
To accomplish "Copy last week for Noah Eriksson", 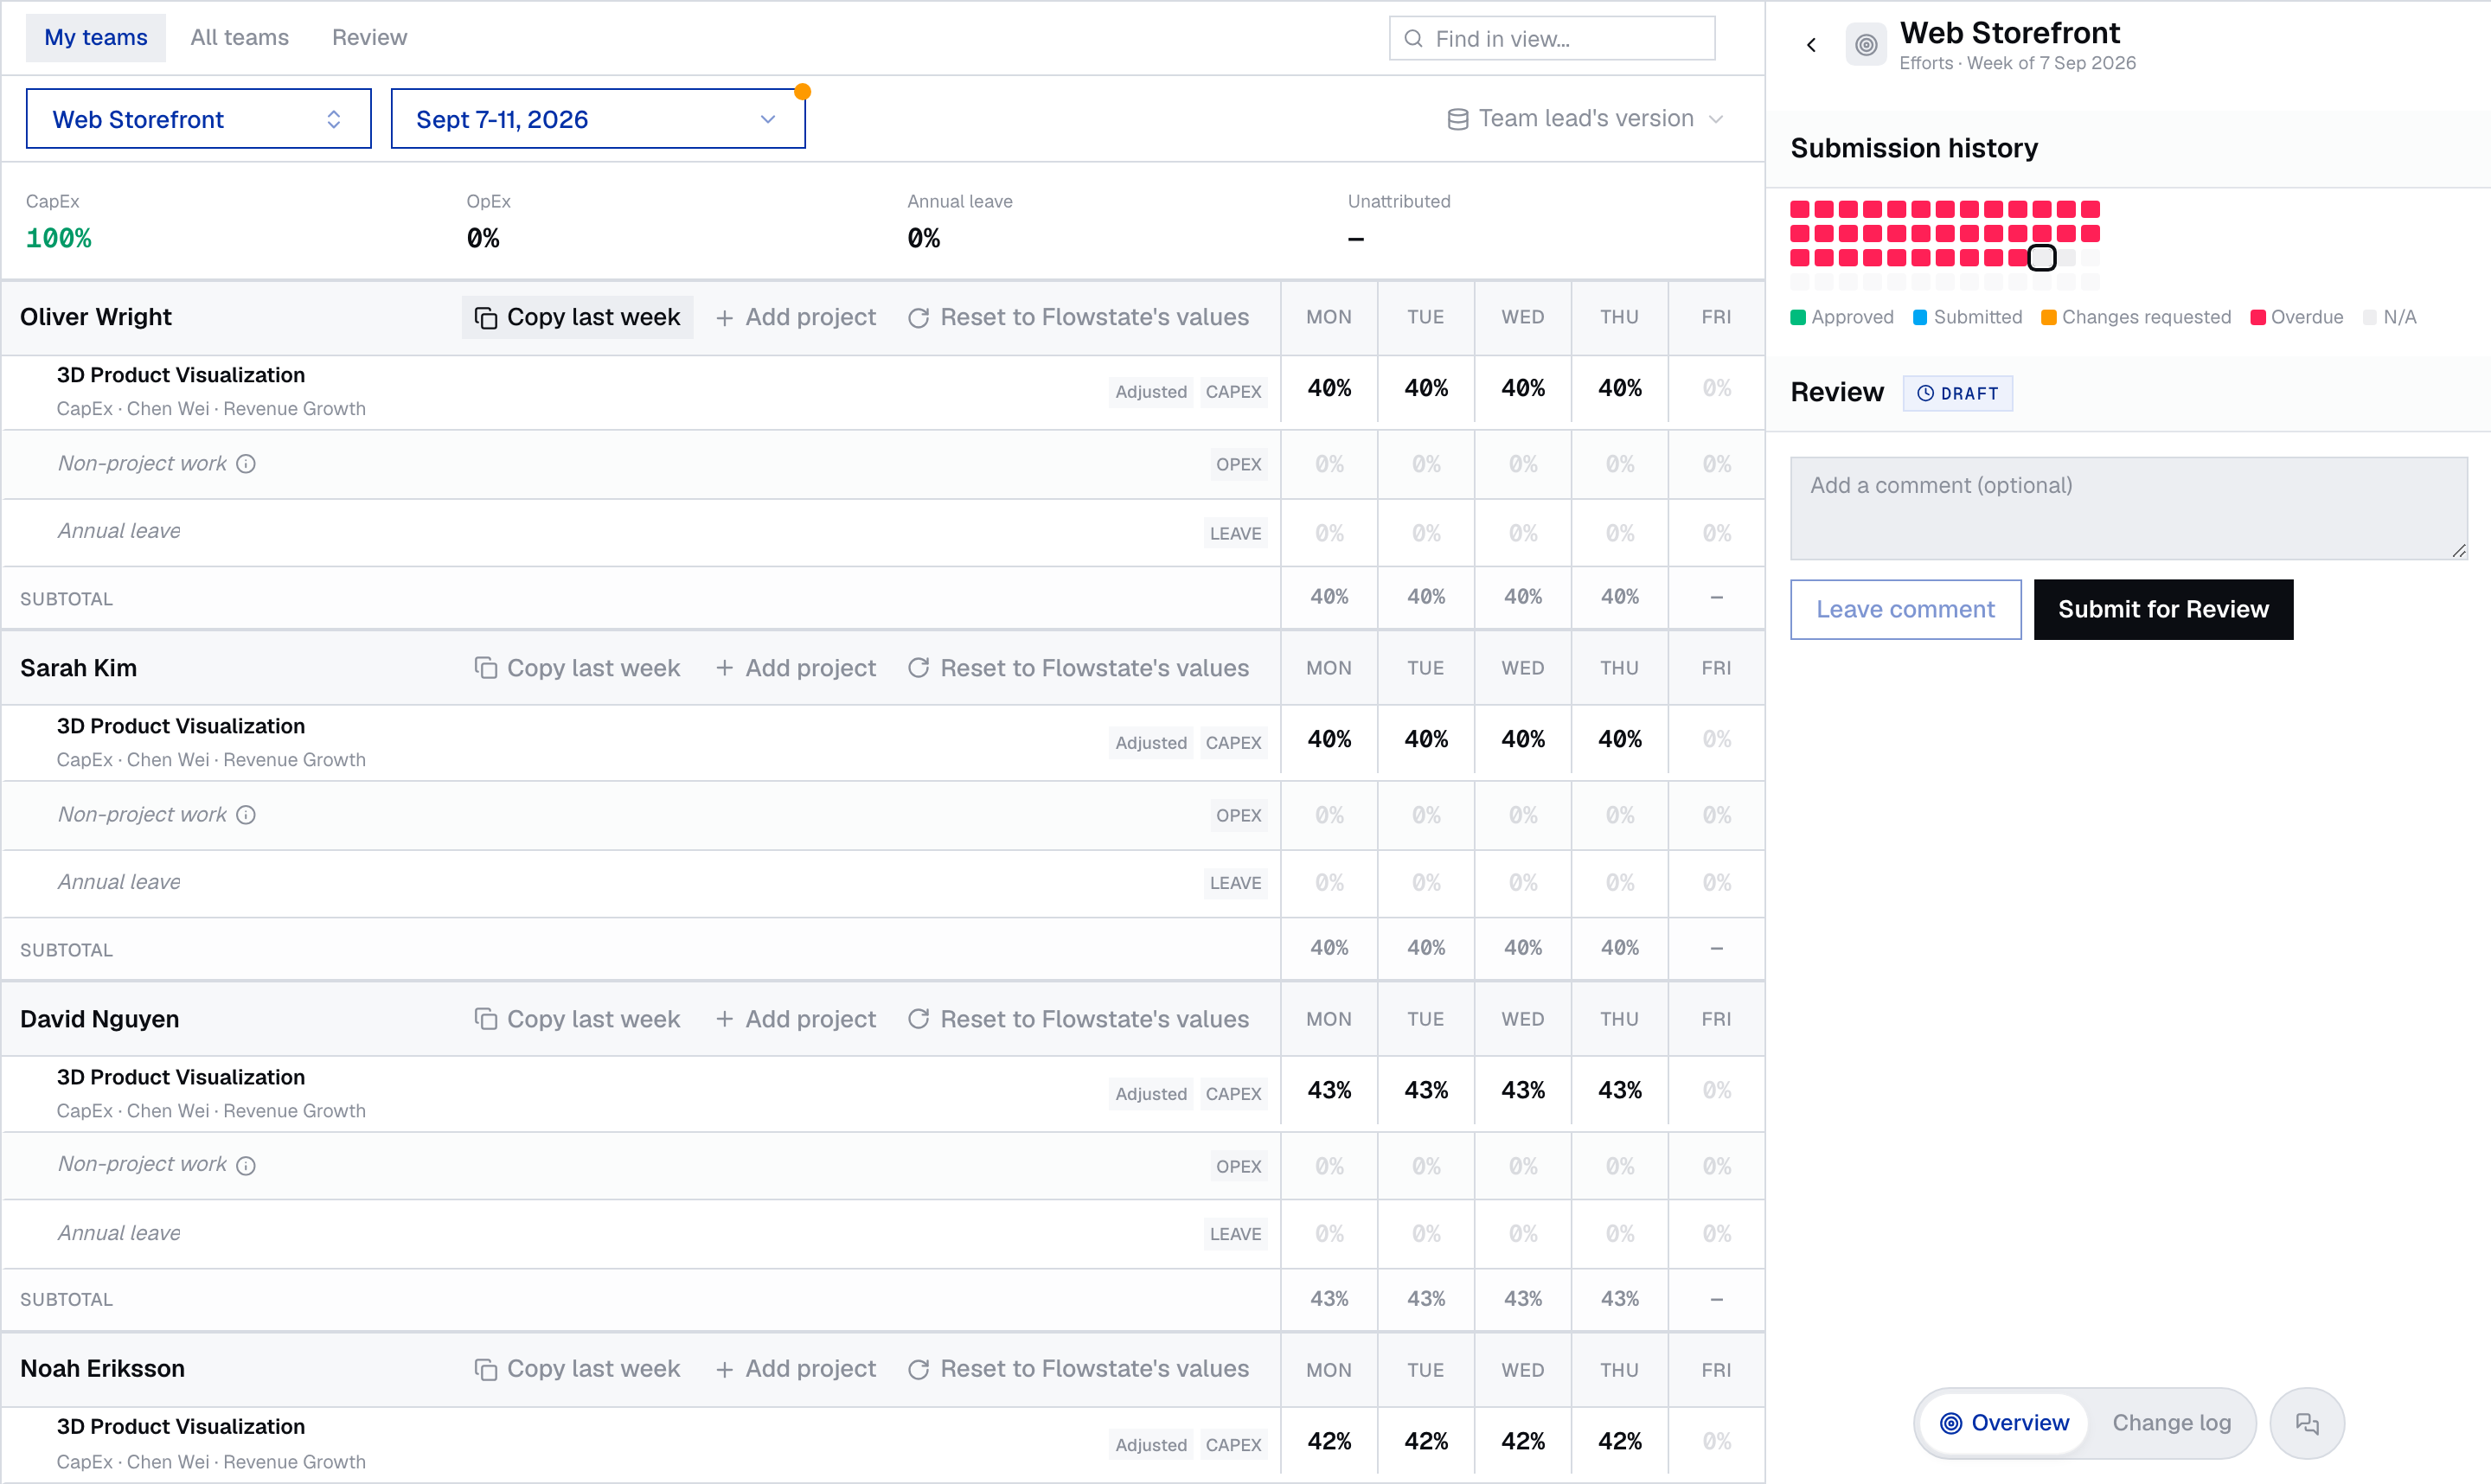I will (577, 1369).
